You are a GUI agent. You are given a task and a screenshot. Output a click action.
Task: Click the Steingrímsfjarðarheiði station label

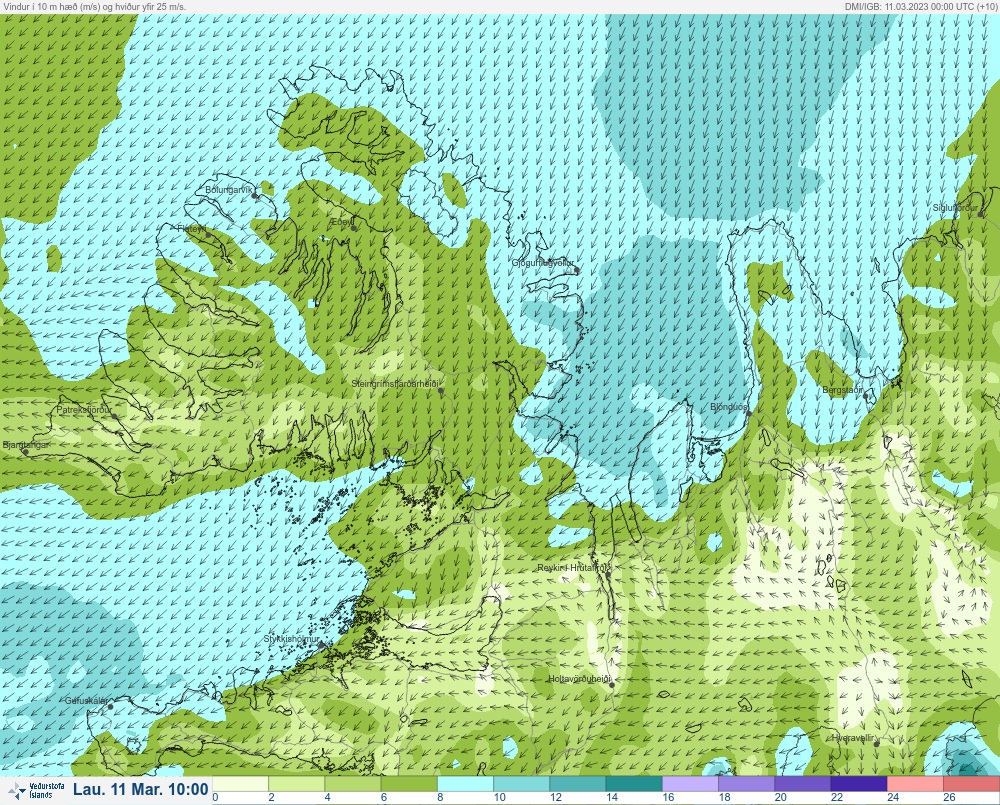coord(395,384)
